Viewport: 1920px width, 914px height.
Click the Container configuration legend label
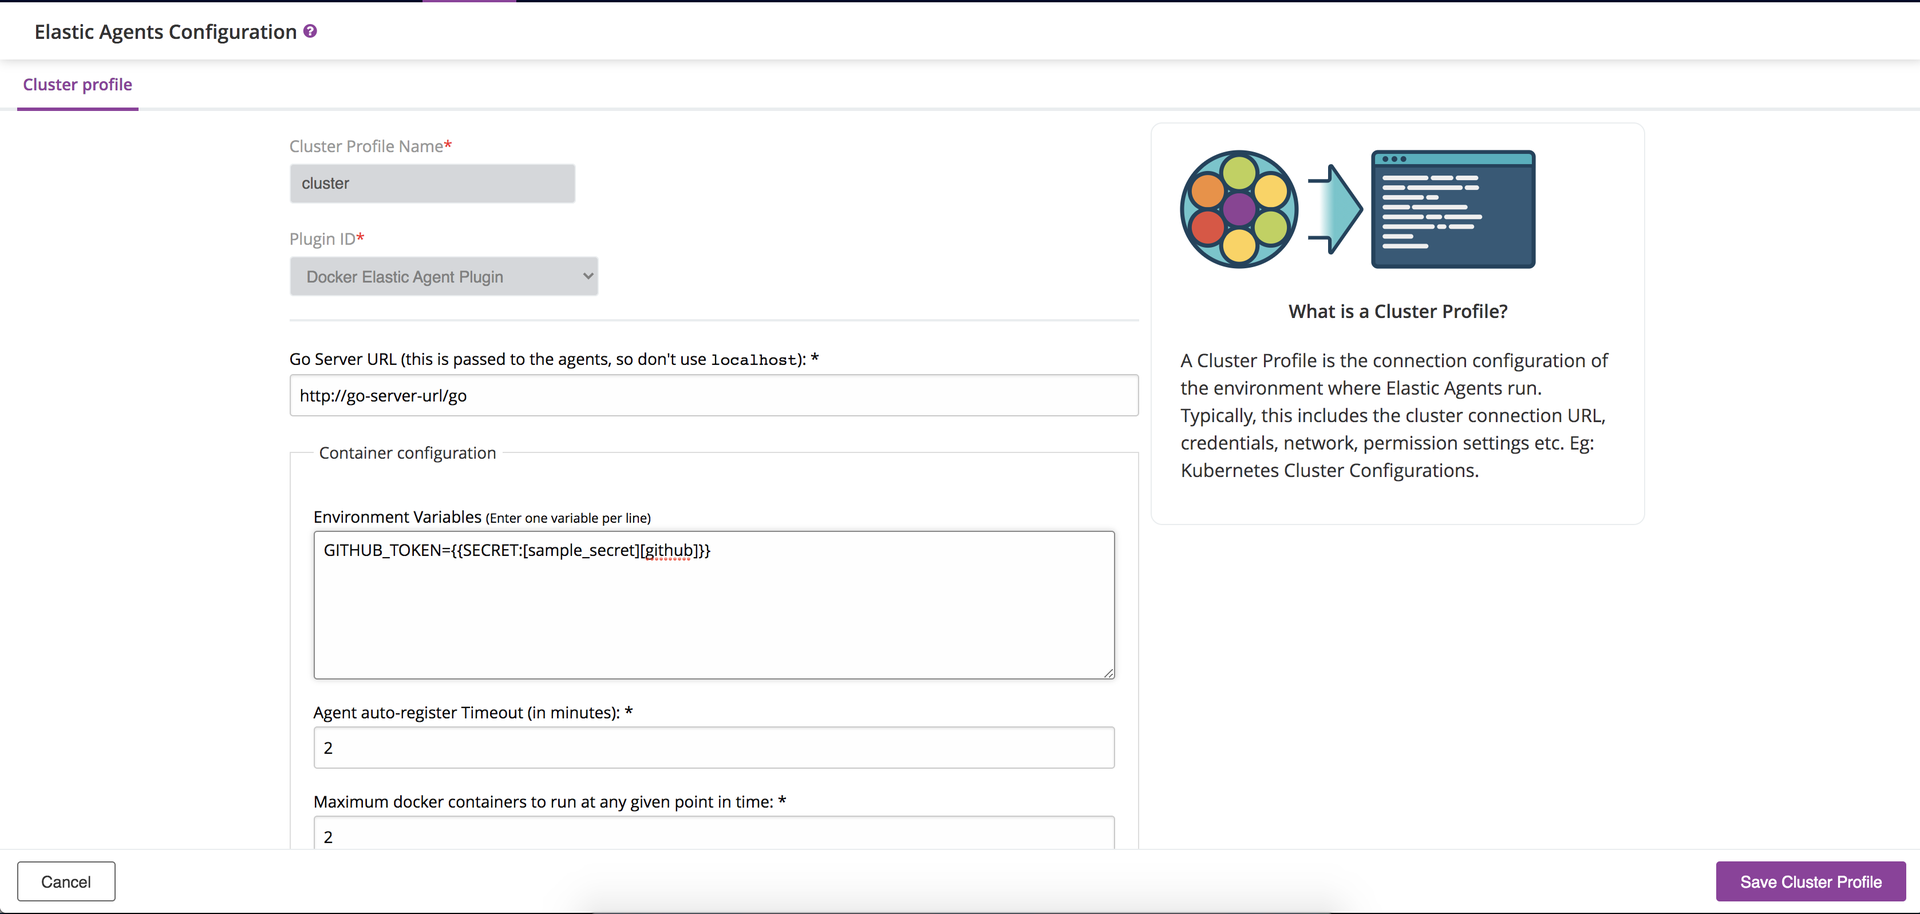click(x=407, y=453)
